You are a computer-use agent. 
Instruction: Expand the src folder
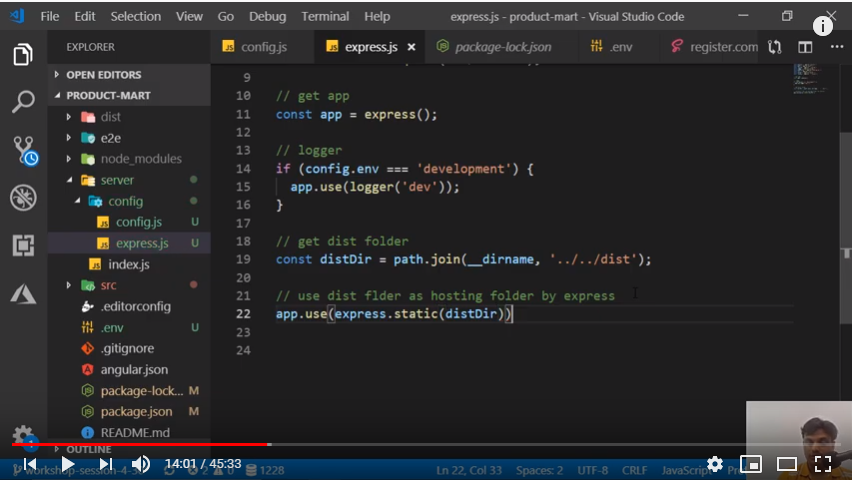pyautogui.click(x=107, y=285)
